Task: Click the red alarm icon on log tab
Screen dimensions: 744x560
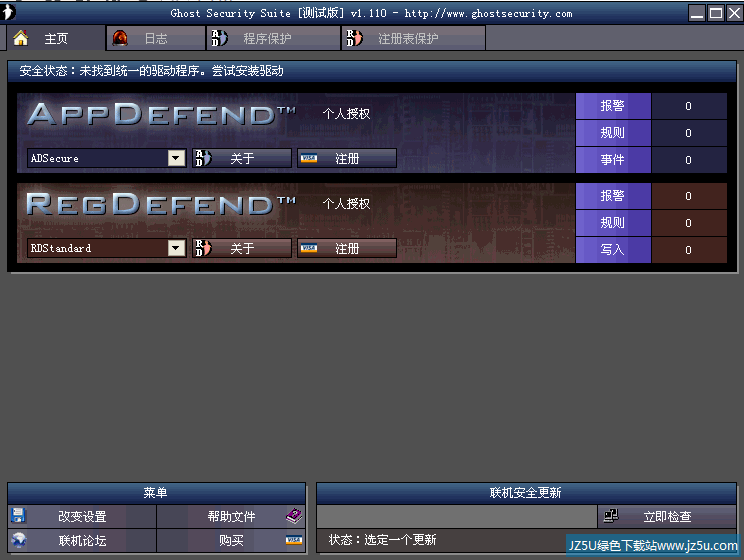Action: [120, 38]
